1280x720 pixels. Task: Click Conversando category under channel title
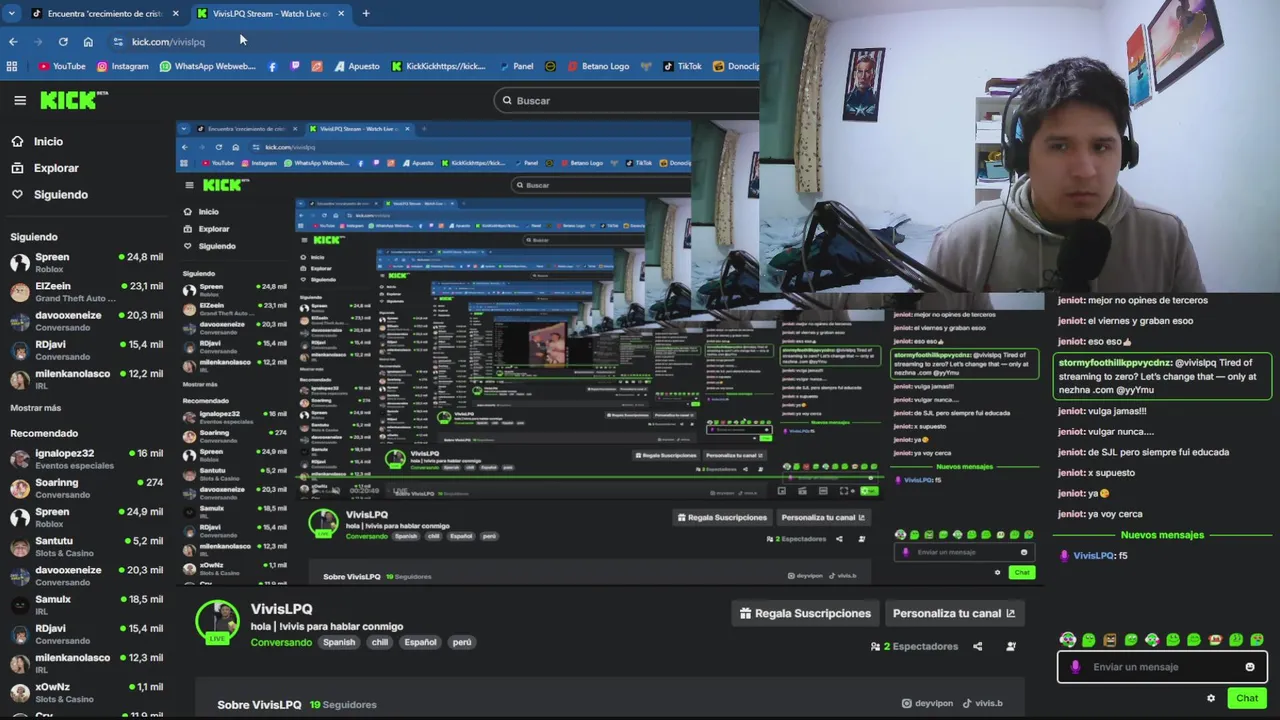[x=281, y=642]
